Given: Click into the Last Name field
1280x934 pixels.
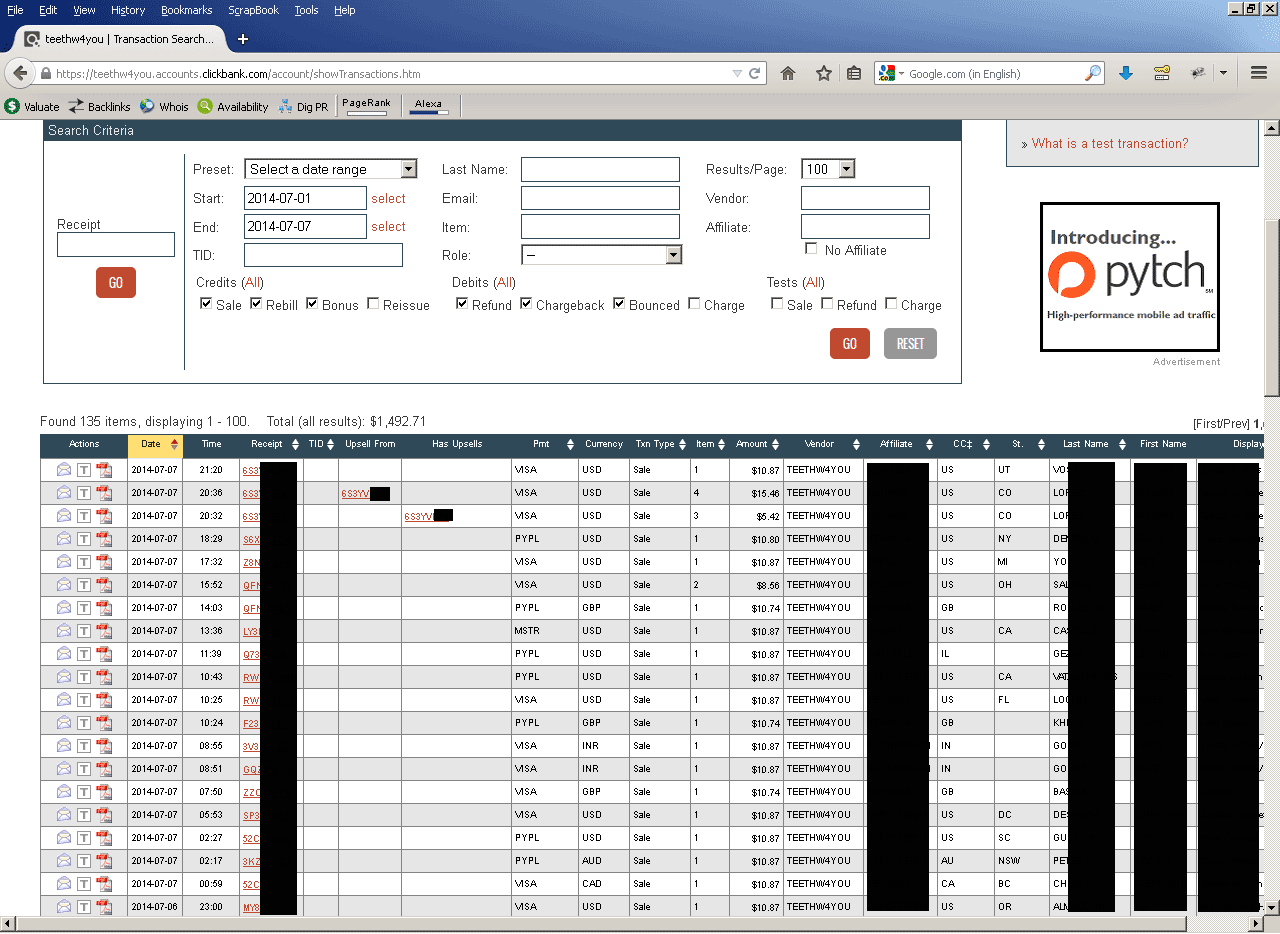Looking at the screenshot, I should tap(600, 169).
